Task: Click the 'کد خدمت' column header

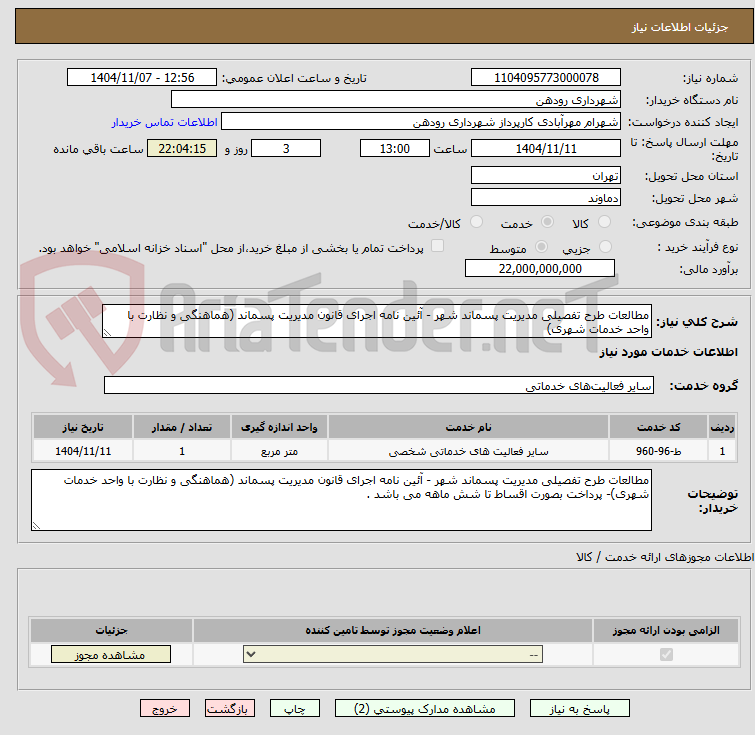Action: [x=658, y=427]
